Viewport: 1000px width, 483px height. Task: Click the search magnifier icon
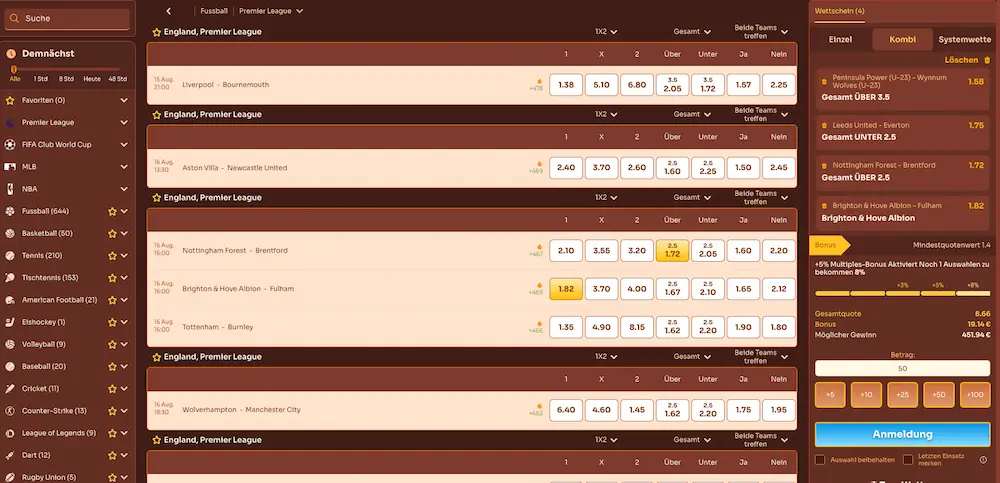[x=15, y=19]
